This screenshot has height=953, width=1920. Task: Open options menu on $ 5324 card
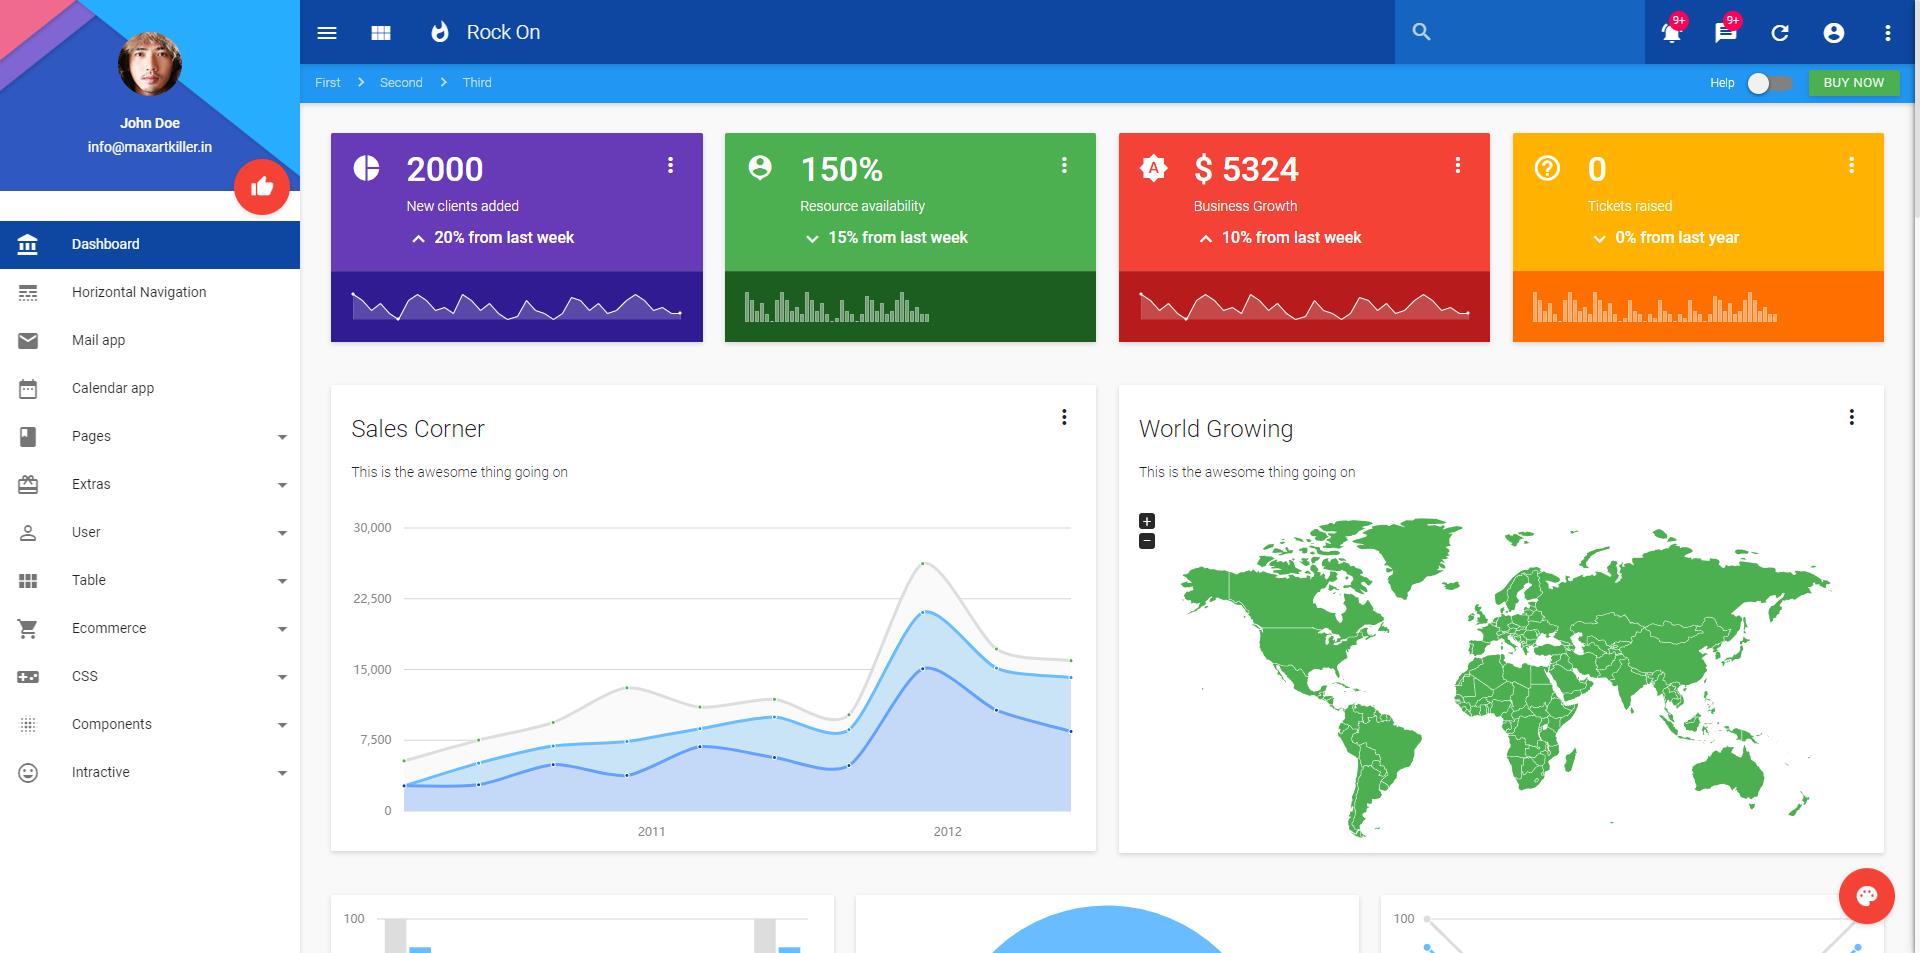pos(1457,165)
